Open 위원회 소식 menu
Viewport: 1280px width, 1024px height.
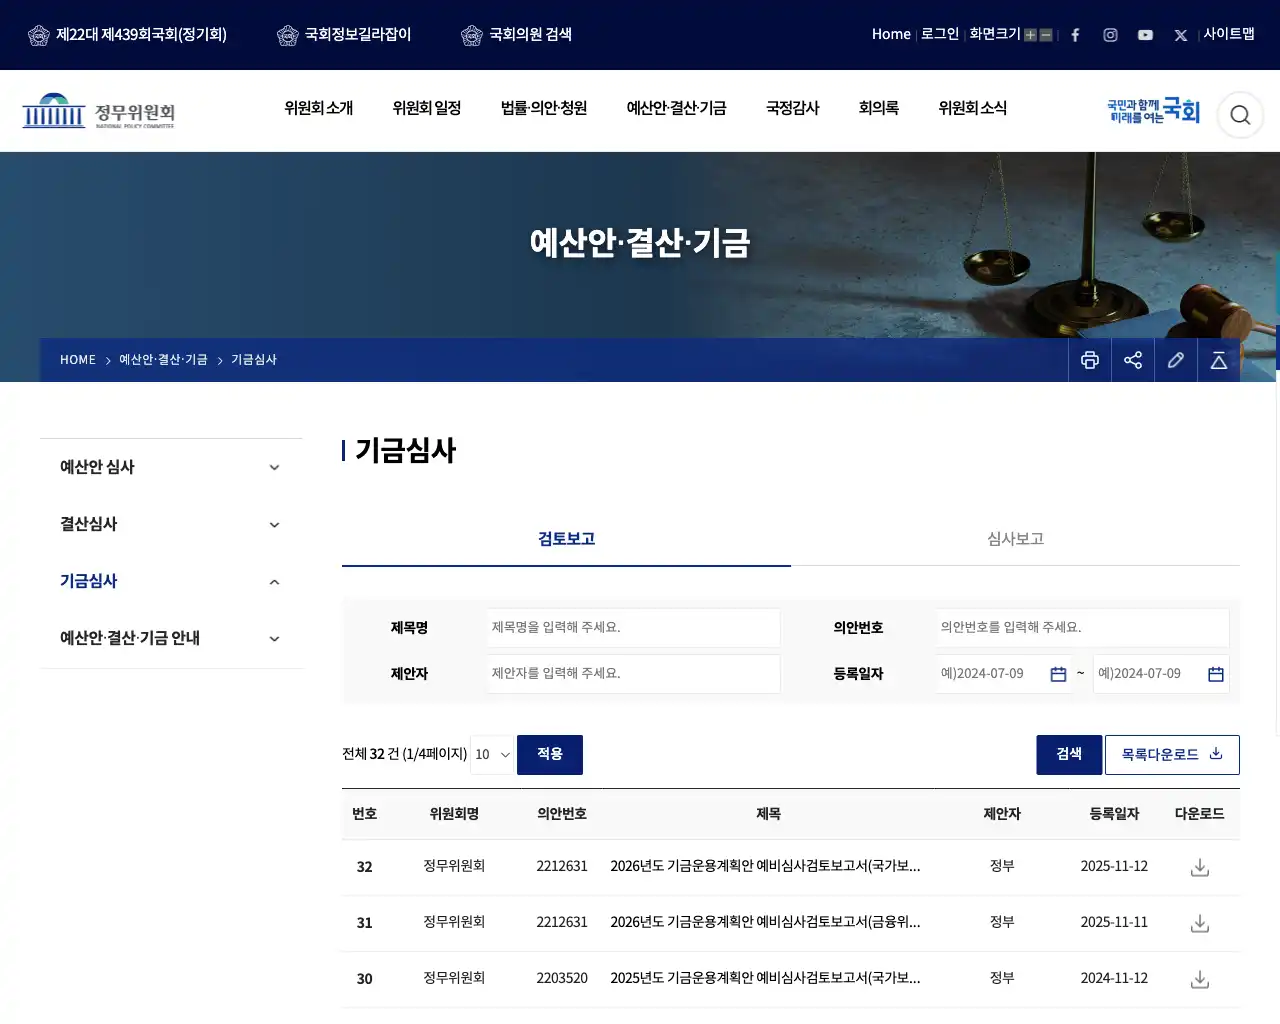click(973, 108)
